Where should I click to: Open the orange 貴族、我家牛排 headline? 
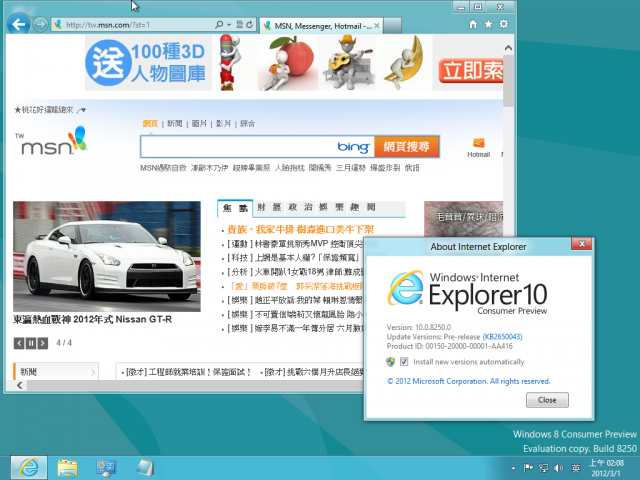pos(300,230)
